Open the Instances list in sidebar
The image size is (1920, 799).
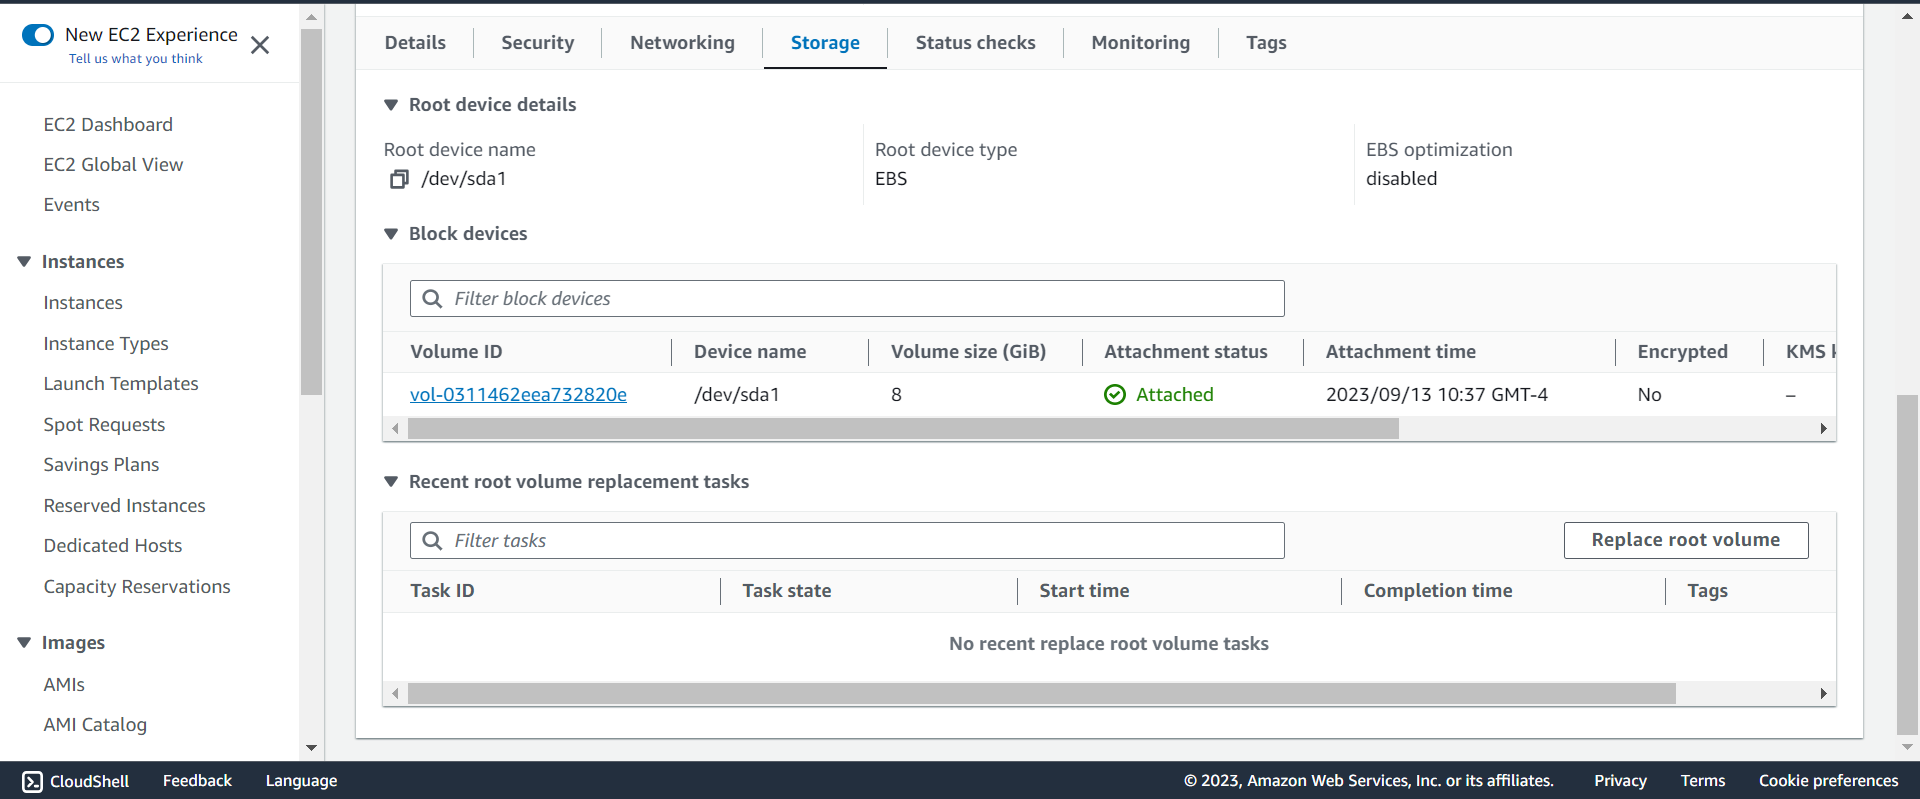point(83,303)
